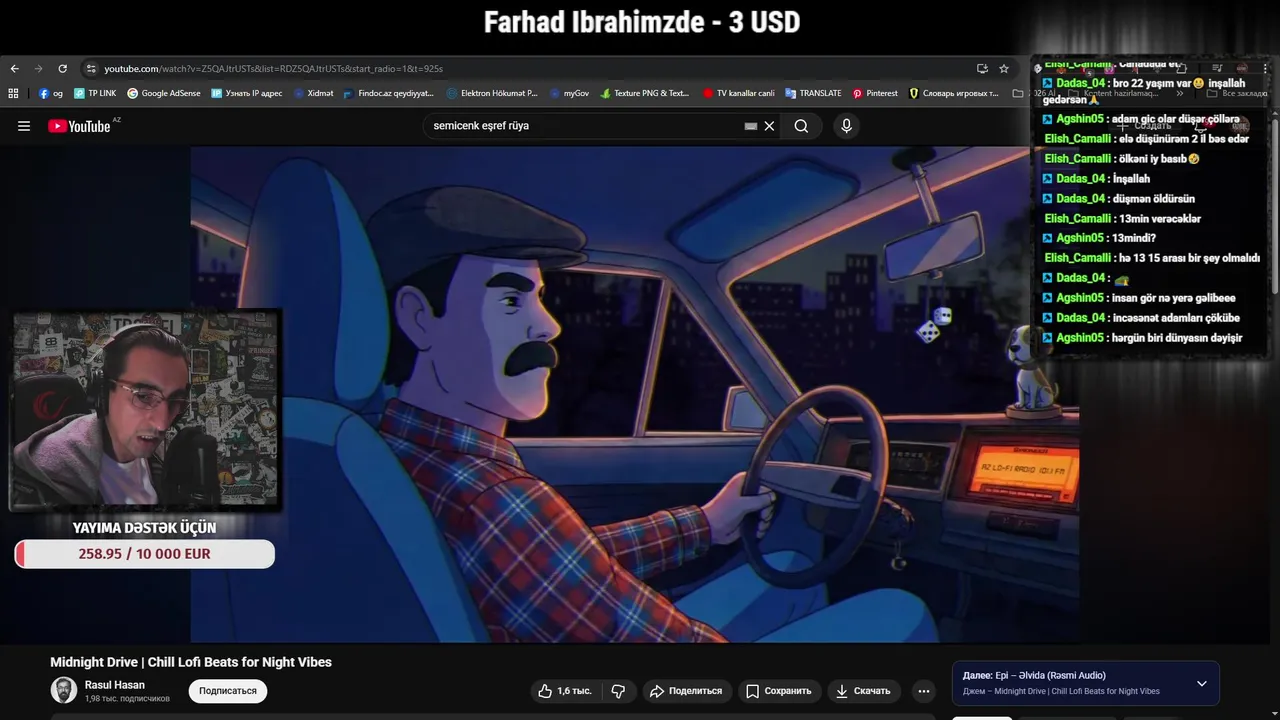Go to YouTube home via logo
The image size is (1280, 720).
pyautogui.click(x=82, y=126)
